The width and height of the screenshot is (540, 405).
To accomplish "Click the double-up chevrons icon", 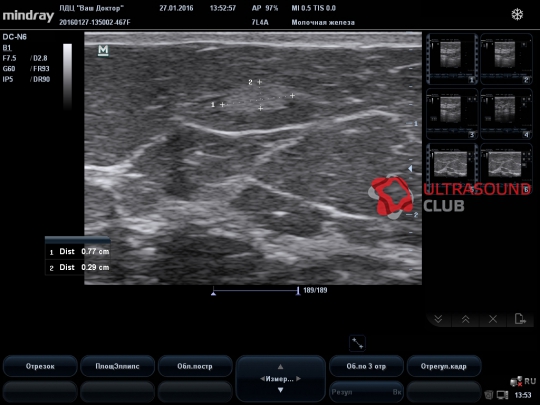I will point(466,319).
